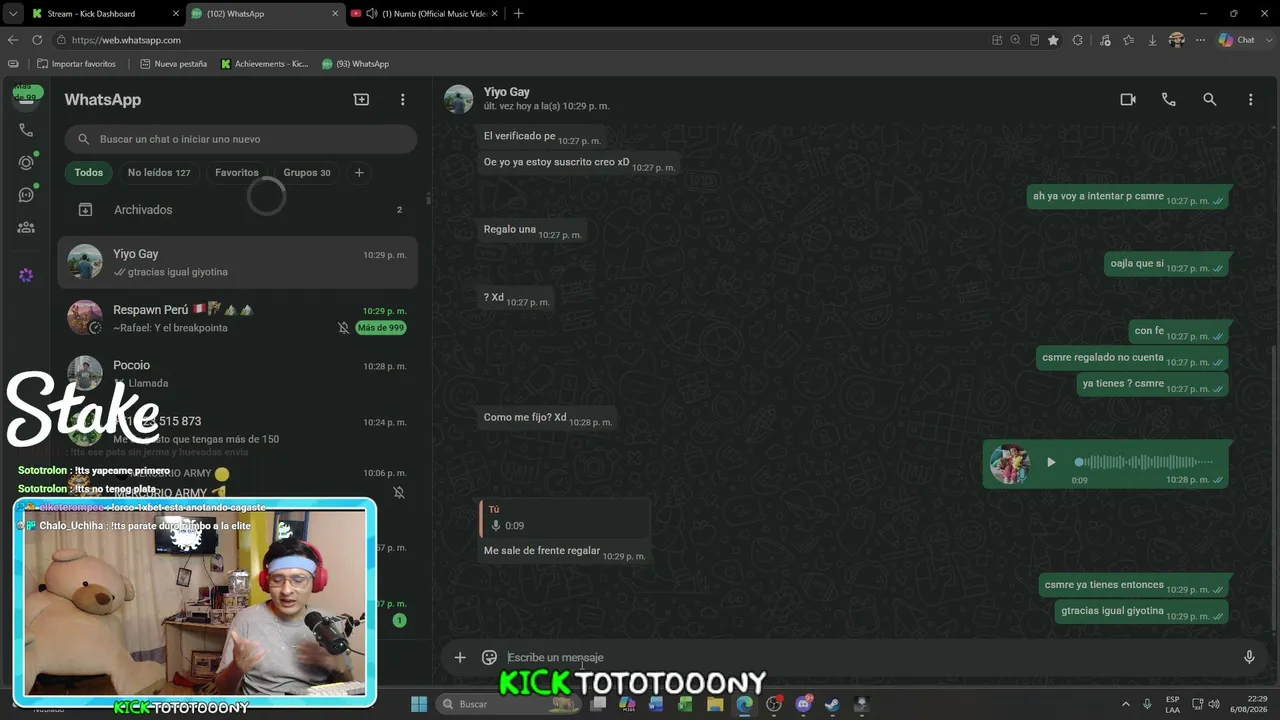Open the Respawn Perú group chat
1280x720 pixels.
tap(238, 318)
